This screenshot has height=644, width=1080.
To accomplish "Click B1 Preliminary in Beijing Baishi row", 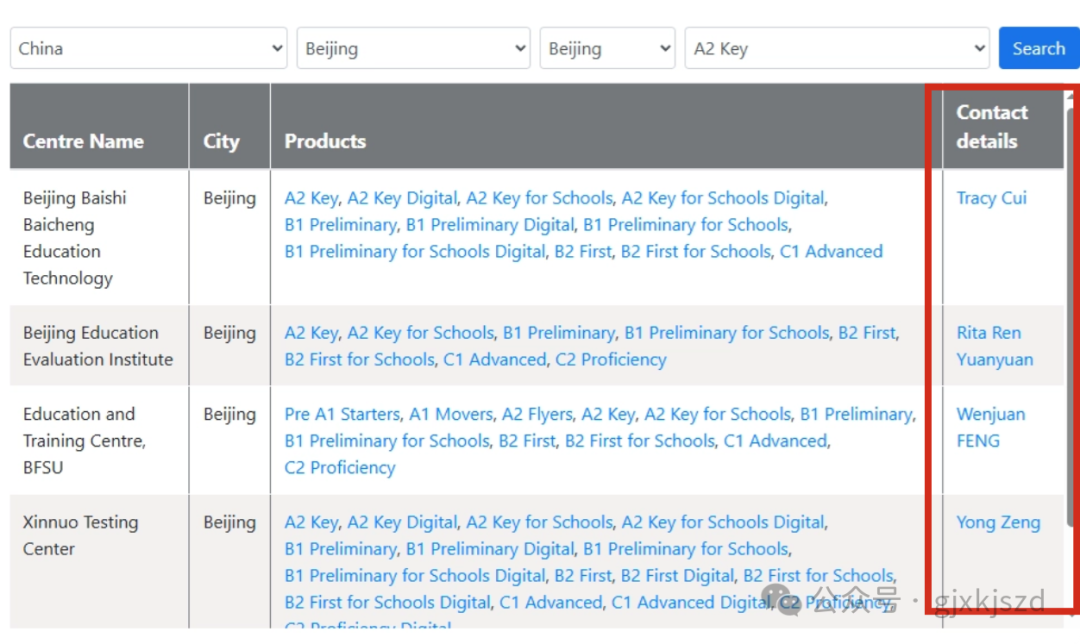I will (x=340, y=225).
